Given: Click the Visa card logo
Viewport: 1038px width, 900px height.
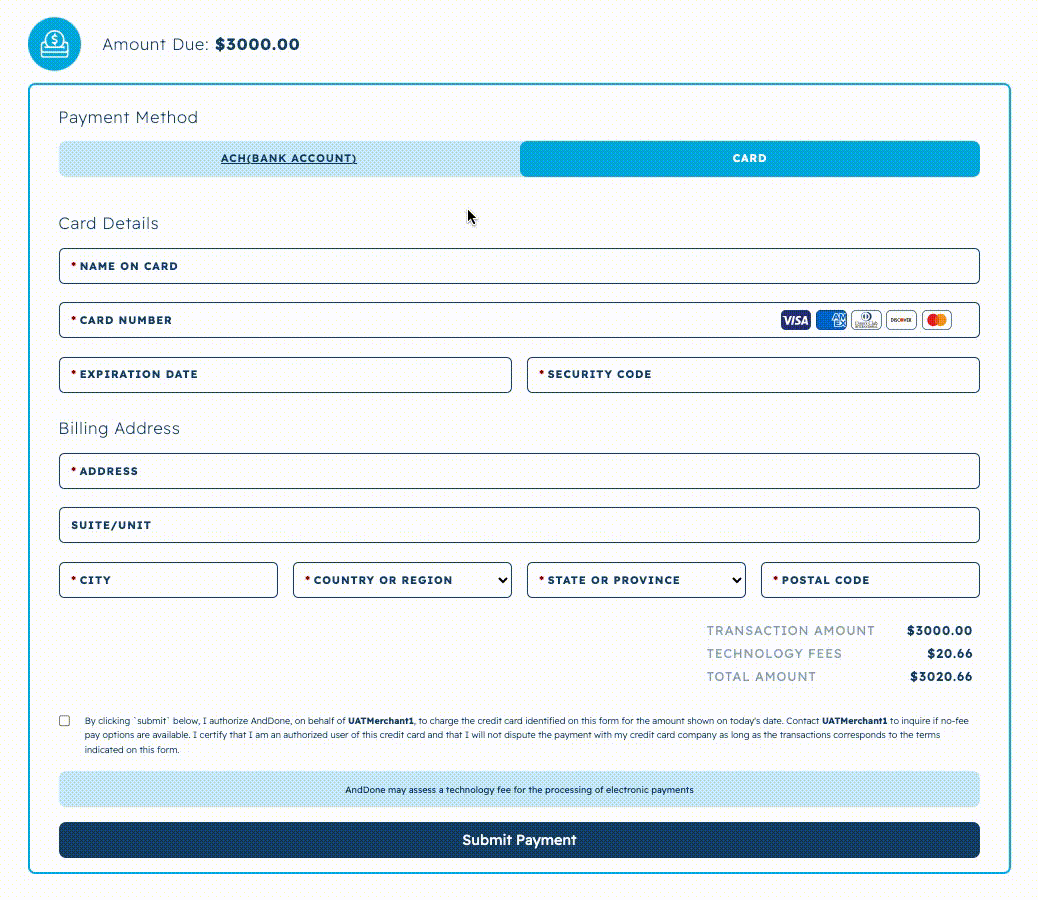Looking at the screenshot, I should pos(795,320).
